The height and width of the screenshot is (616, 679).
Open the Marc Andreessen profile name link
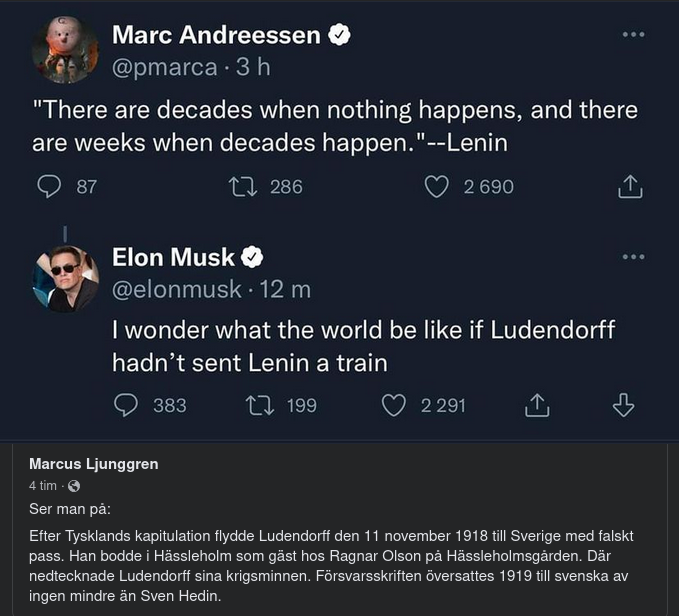[x=216, y=35]
